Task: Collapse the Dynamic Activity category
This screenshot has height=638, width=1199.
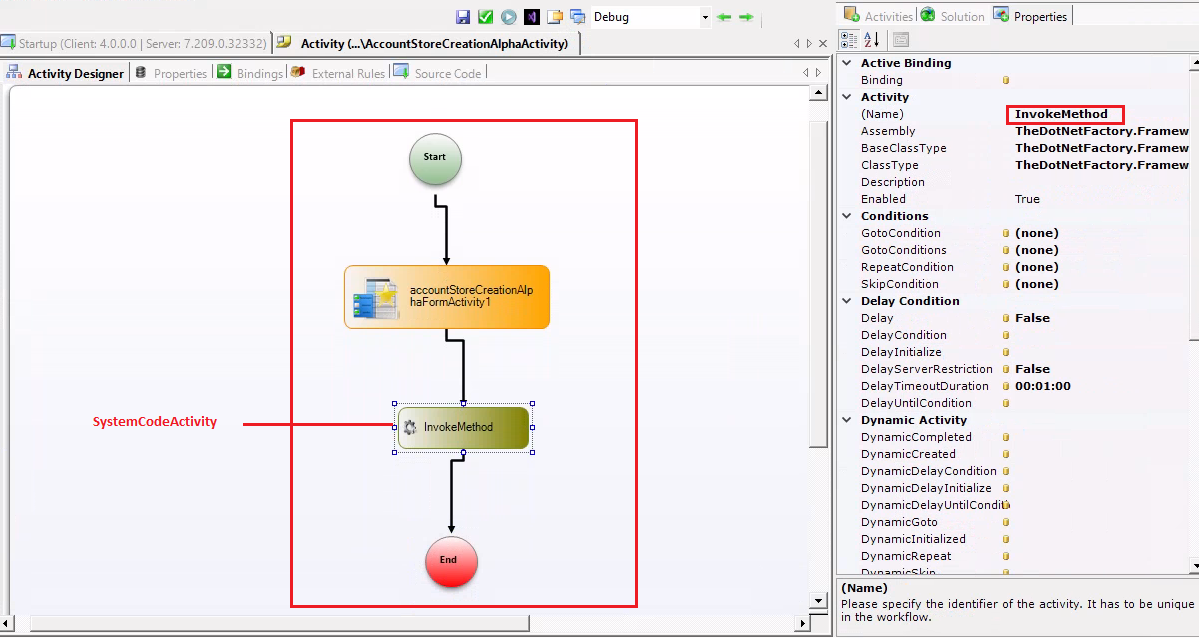Action: pos(846,420)
